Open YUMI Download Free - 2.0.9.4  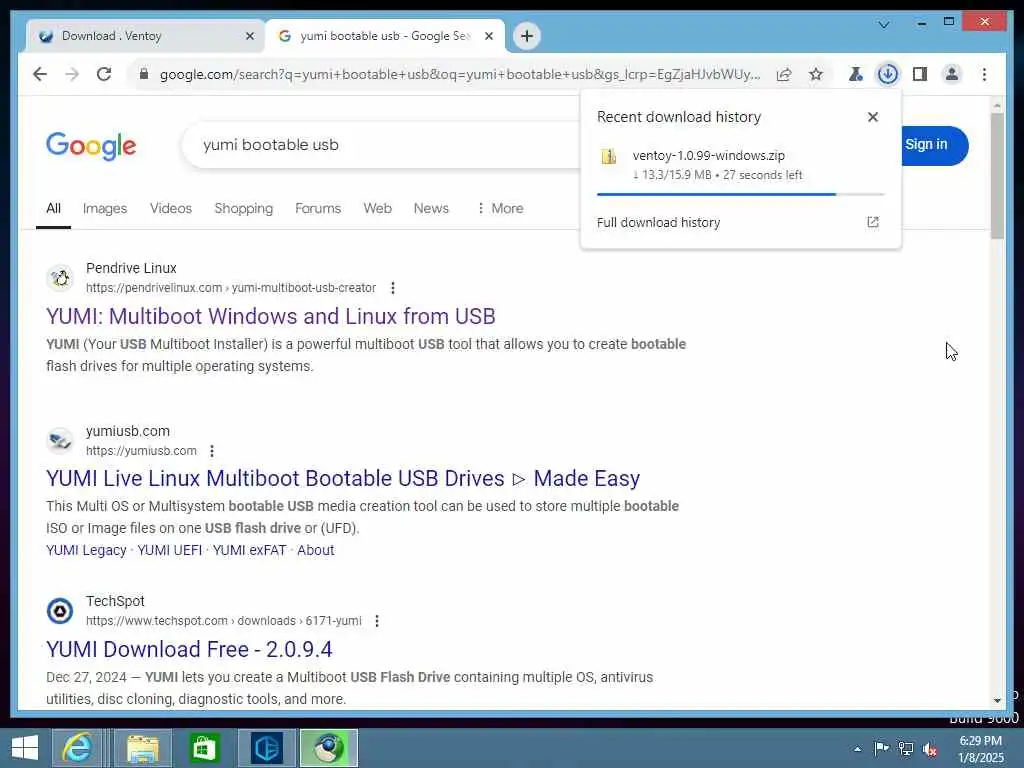(189, 649)
